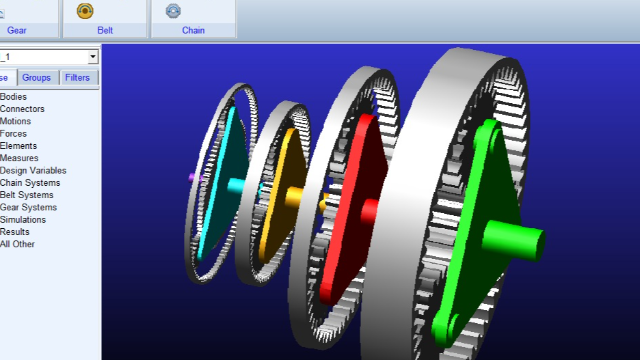Viewport: 640px width, 360px height.
Task: Expand the Connectors tree entry
Action: (22, 109)
